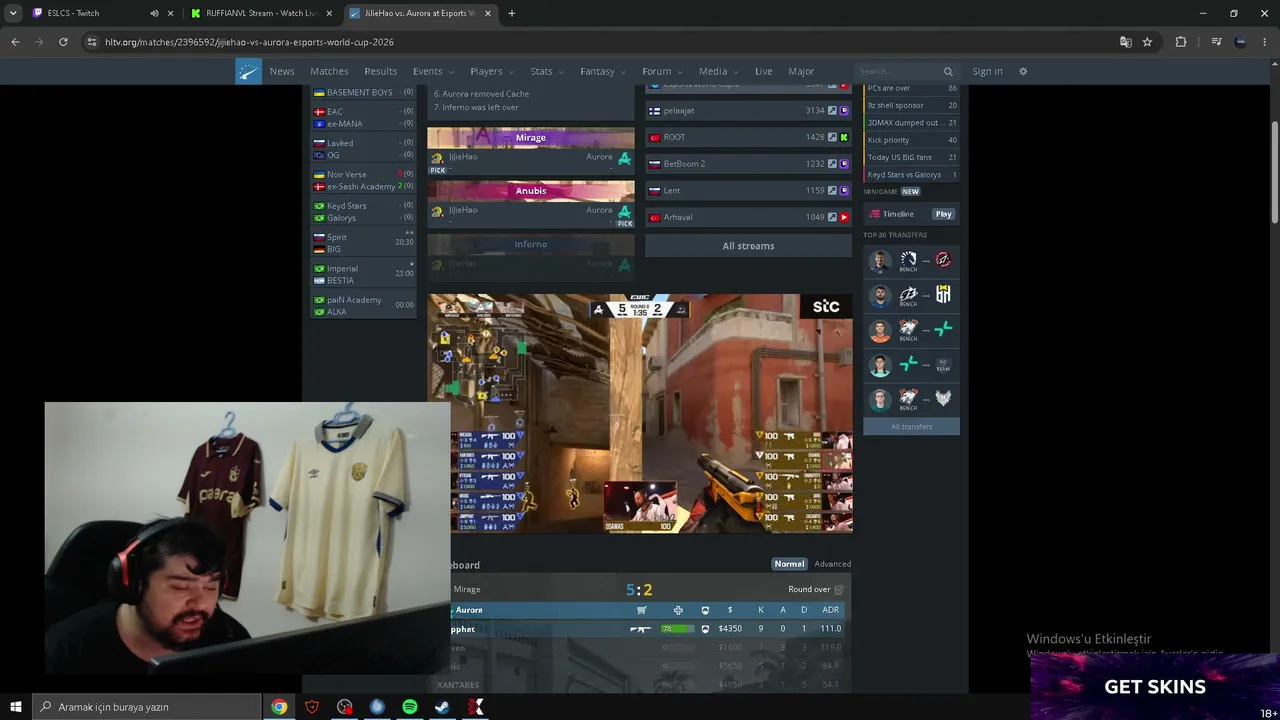The image size is (1280, 720).
Task: Expand the Events dropdown menu
Action: pyautogui.click(x=433, y=71)
